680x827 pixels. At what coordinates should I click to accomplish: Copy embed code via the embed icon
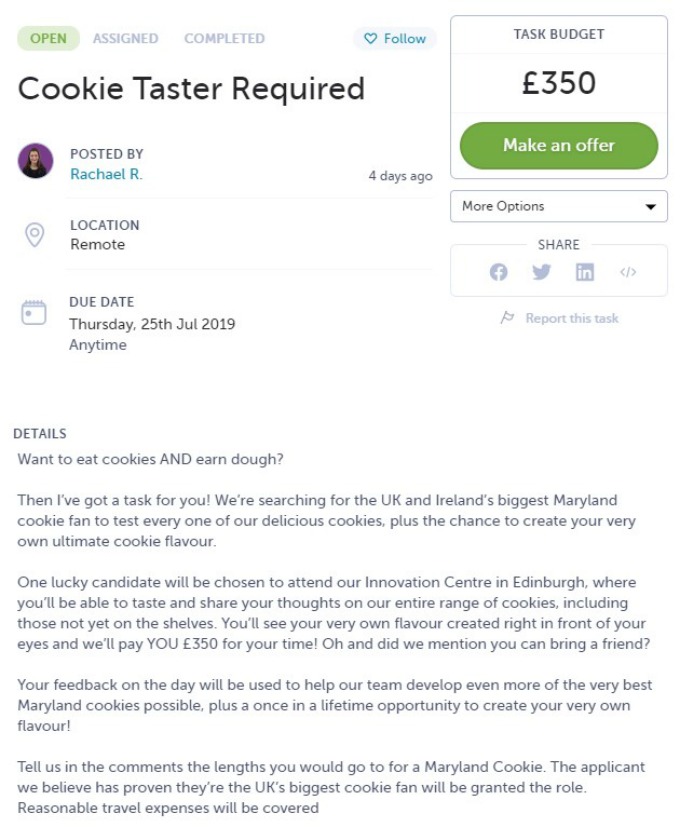[628, 272]
